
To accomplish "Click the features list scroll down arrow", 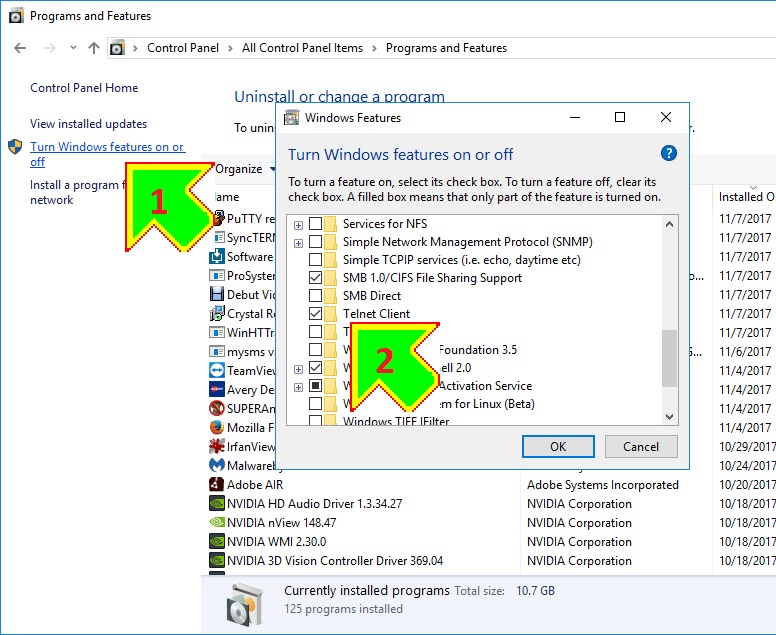I will point(669,417).
